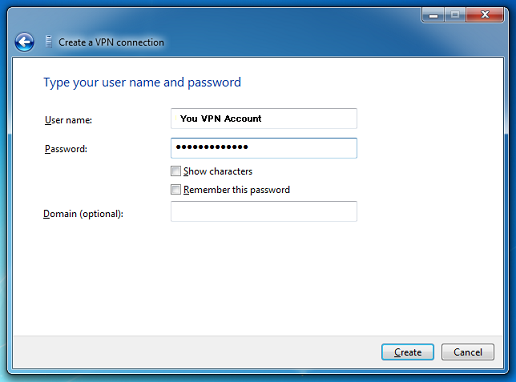Image resolution: width=516 pixels, height=382 pixels.
Task: Minimize the VPN connection window
Action: (x=433, y=15)
